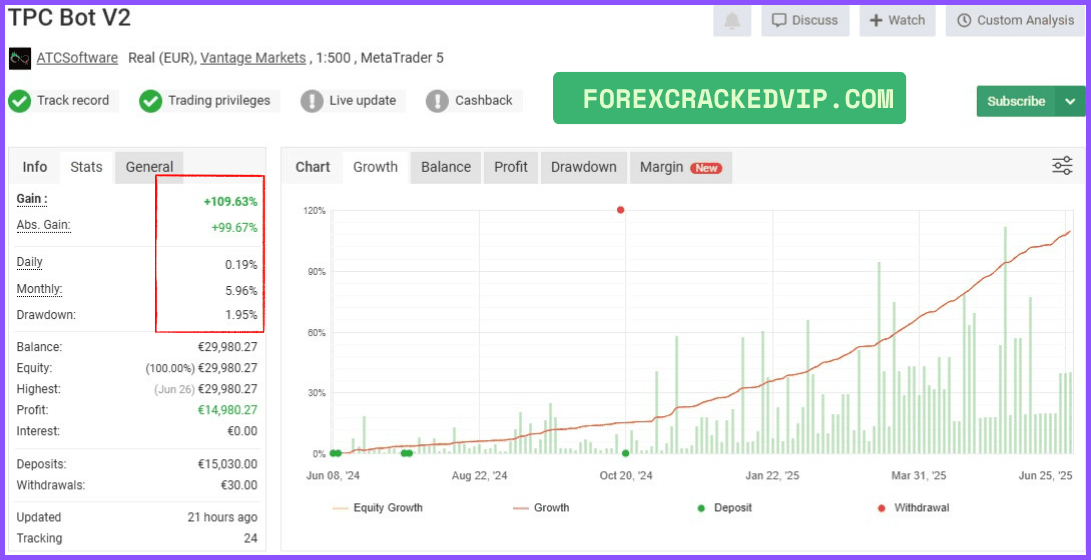Open the Vantage Markets broker link

253,58
